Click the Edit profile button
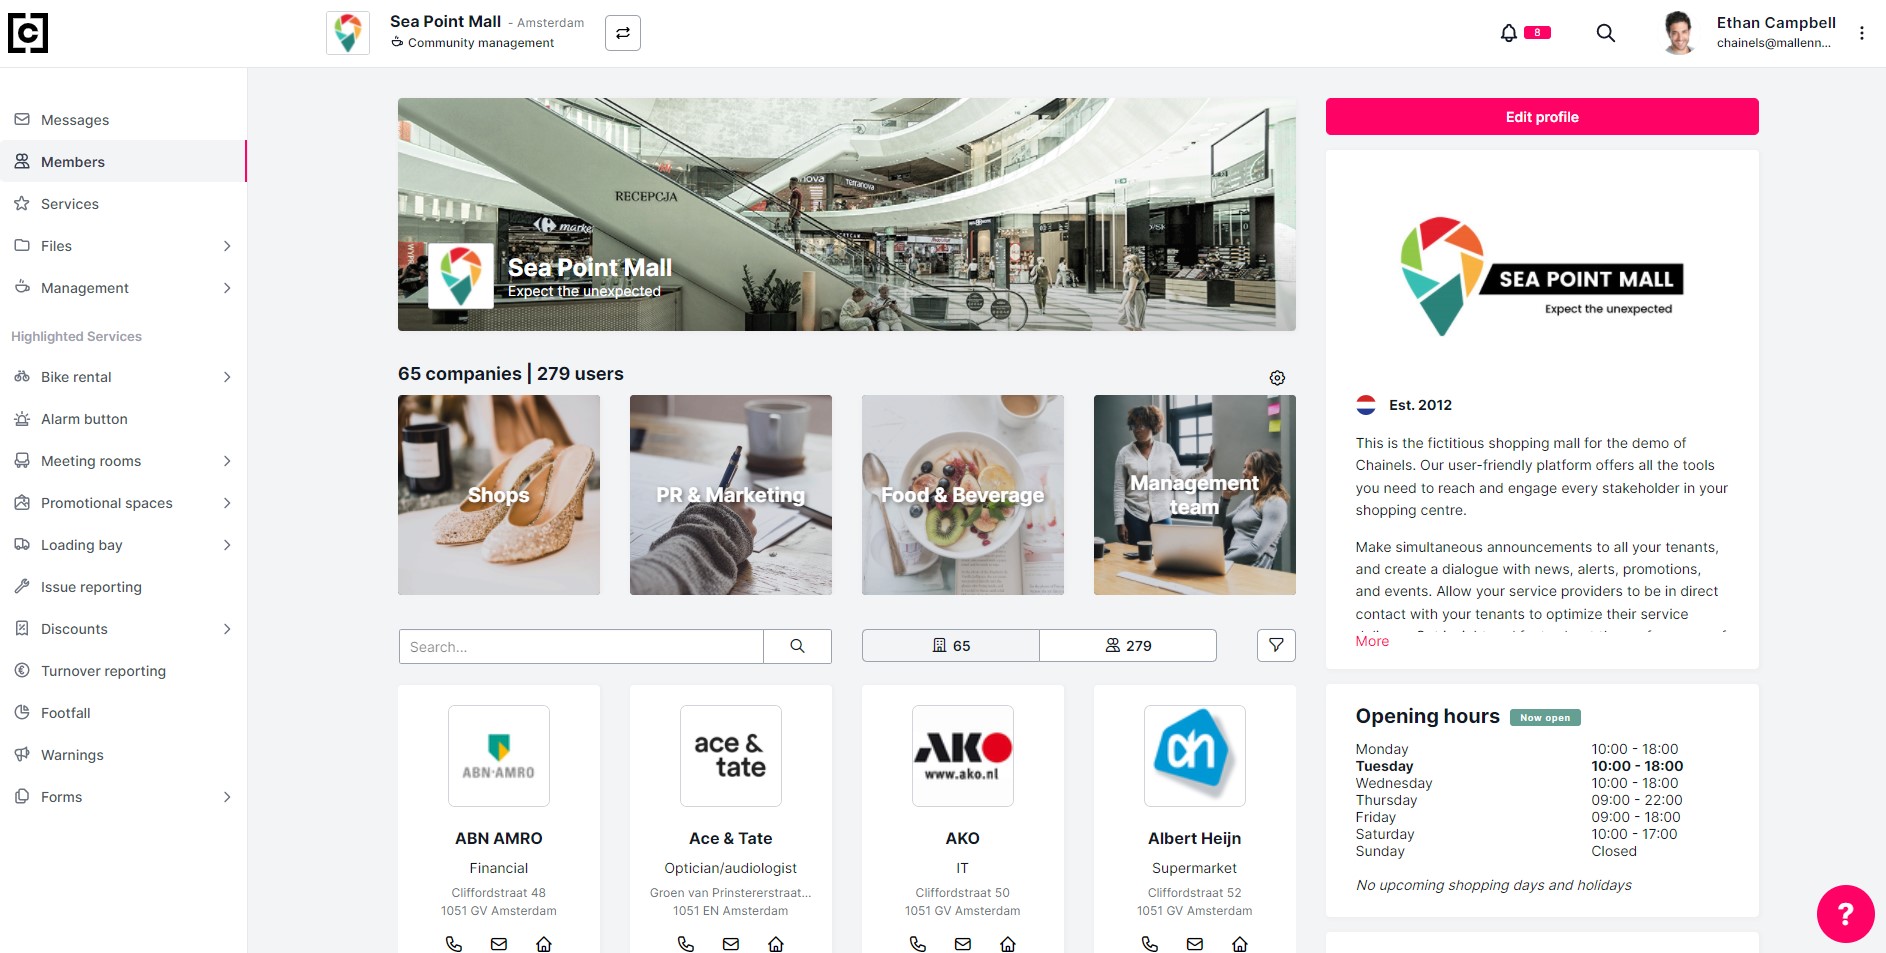The image size is (1886, 953). 1542,117
